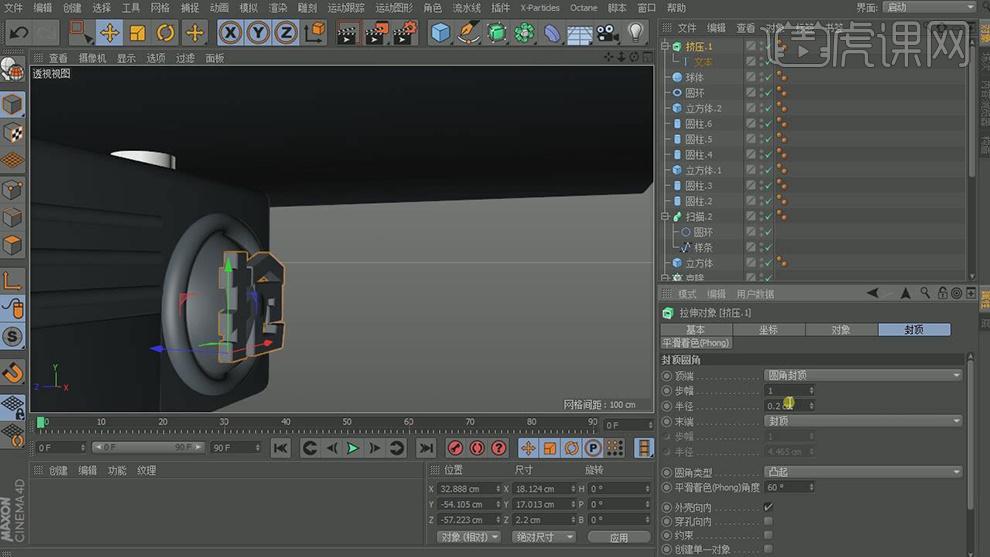
Task: Switch to 基本 tab in attributes
Action: point(696,330)
